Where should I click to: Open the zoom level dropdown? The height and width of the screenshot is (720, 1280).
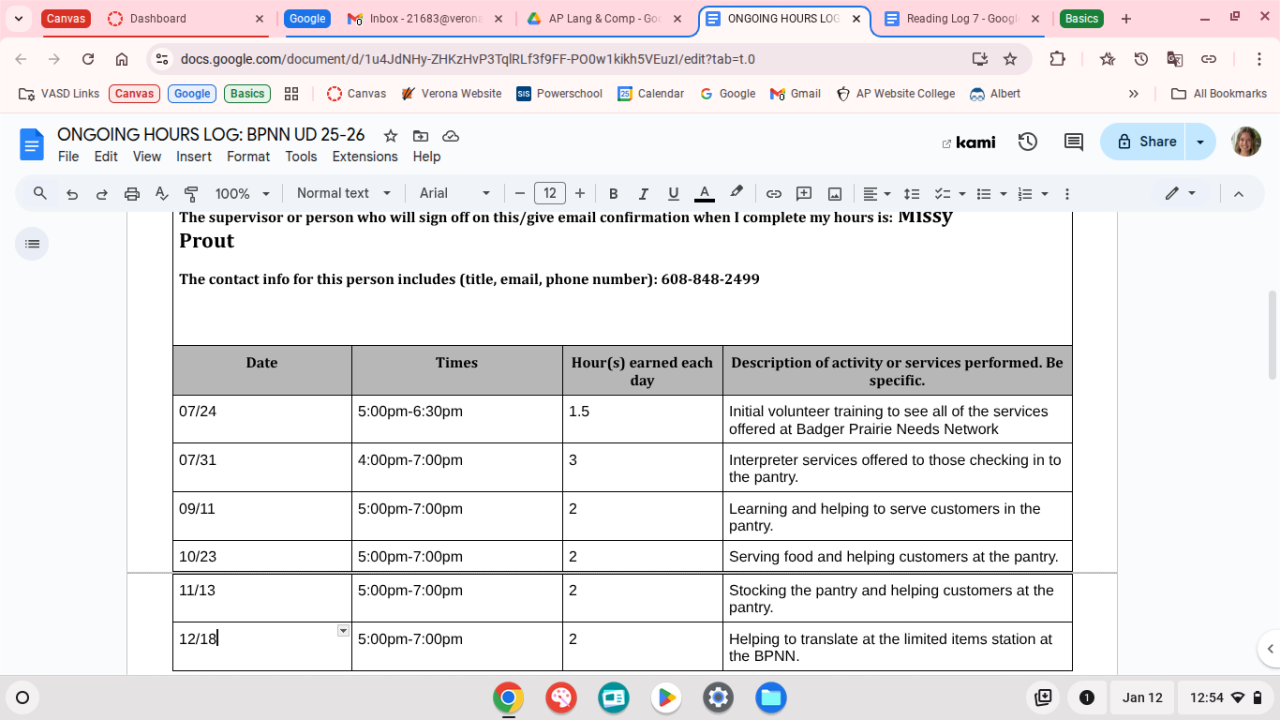point(243,194)
